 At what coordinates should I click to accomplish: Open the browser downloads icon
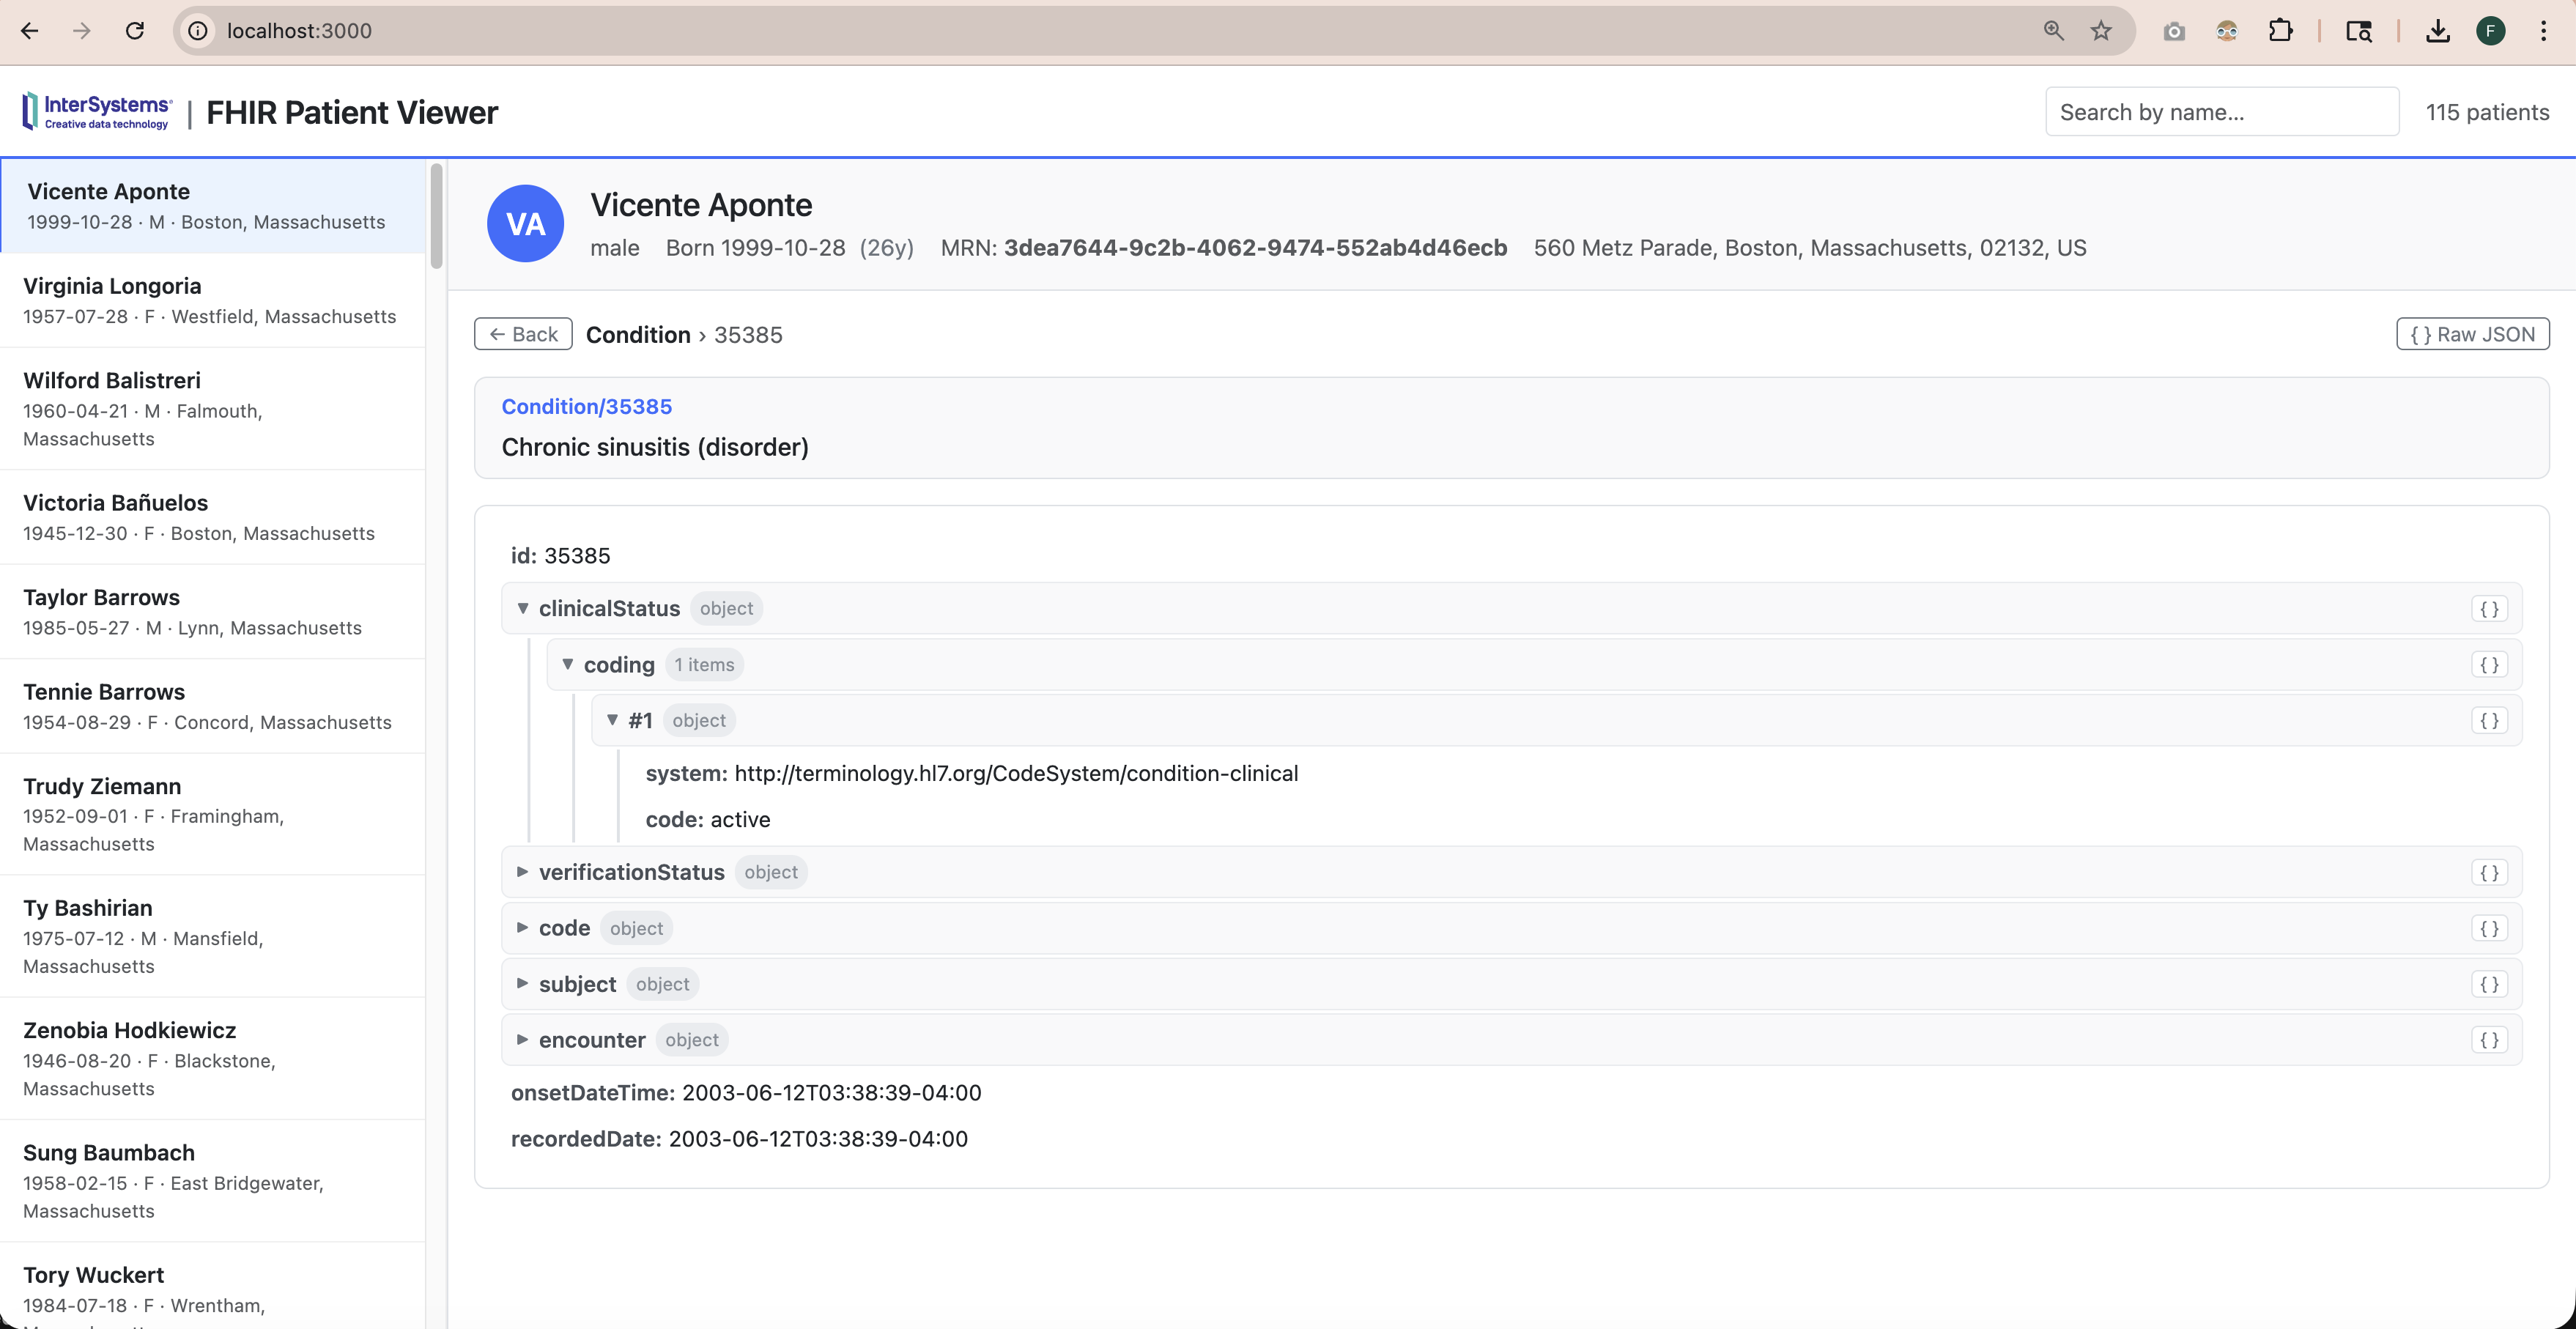[x=2438, y=31]
